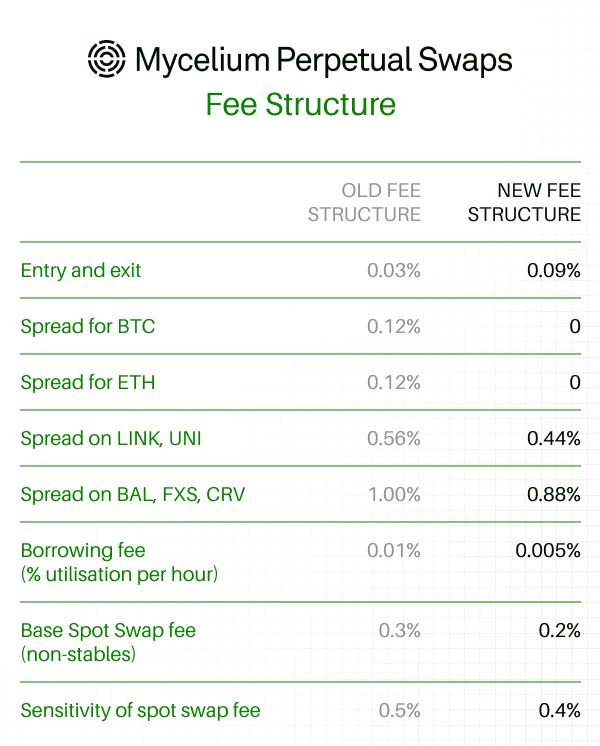600x746 pixels.
Task: Click the Spread on LINK, UNI label
Action: pyautogui.click(x=111, y=438)
